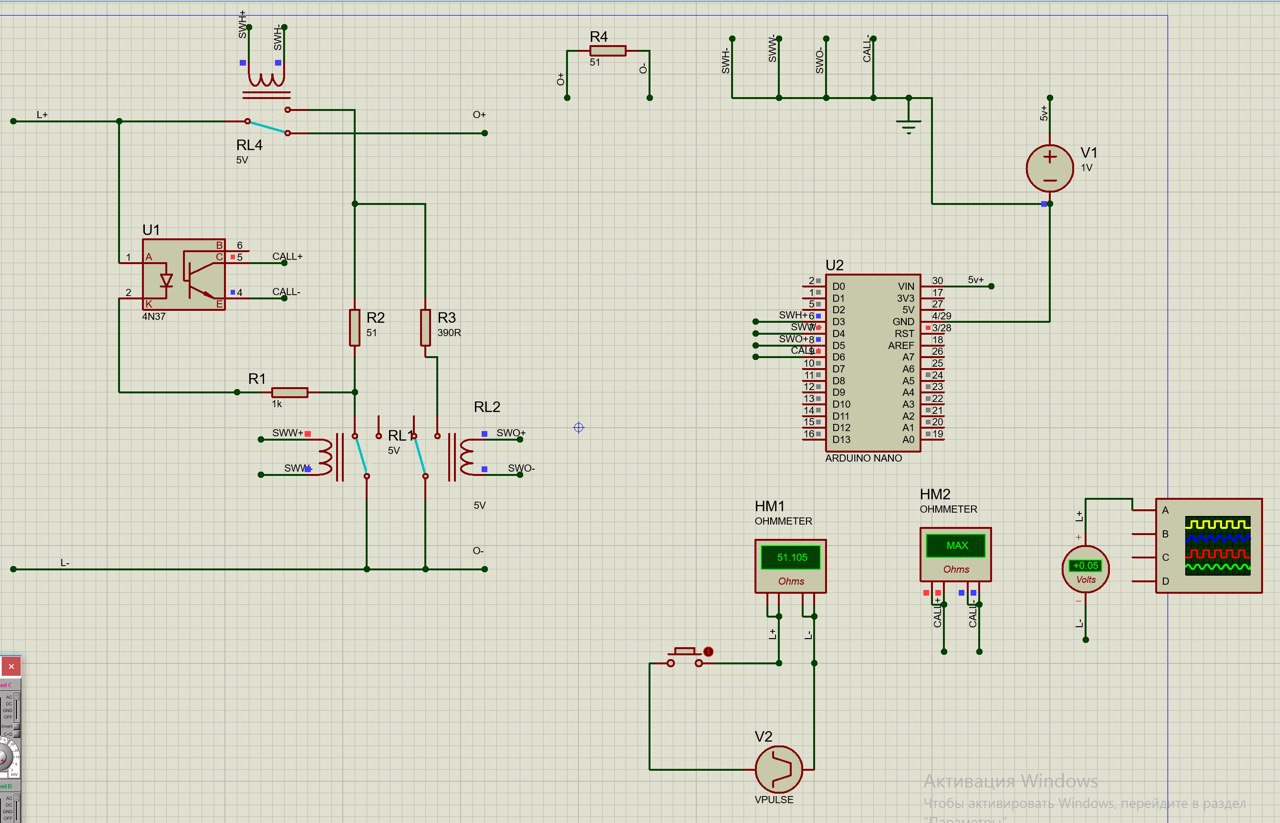Screen dimensions: 1280x823
Task: Click the 5v+ terminal label at VIN
Action: pyautogui.click(x=976, y=280)
